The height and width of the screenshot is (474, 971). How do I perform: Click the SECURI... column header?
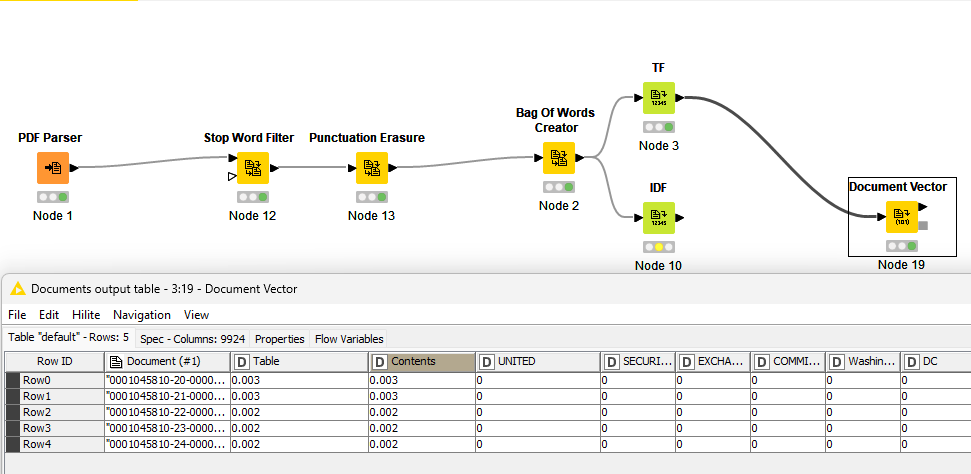[638, 361]
